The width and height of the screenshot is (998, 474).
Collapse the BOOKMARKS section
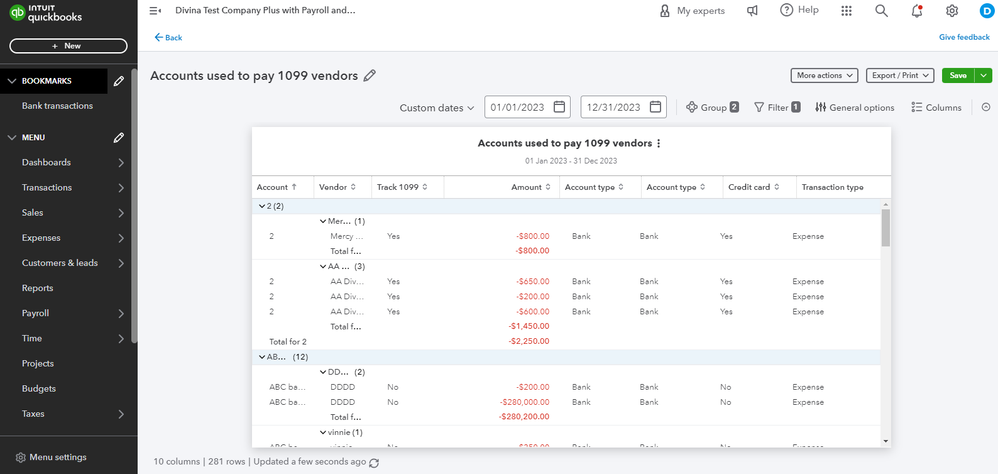[11, 81]
